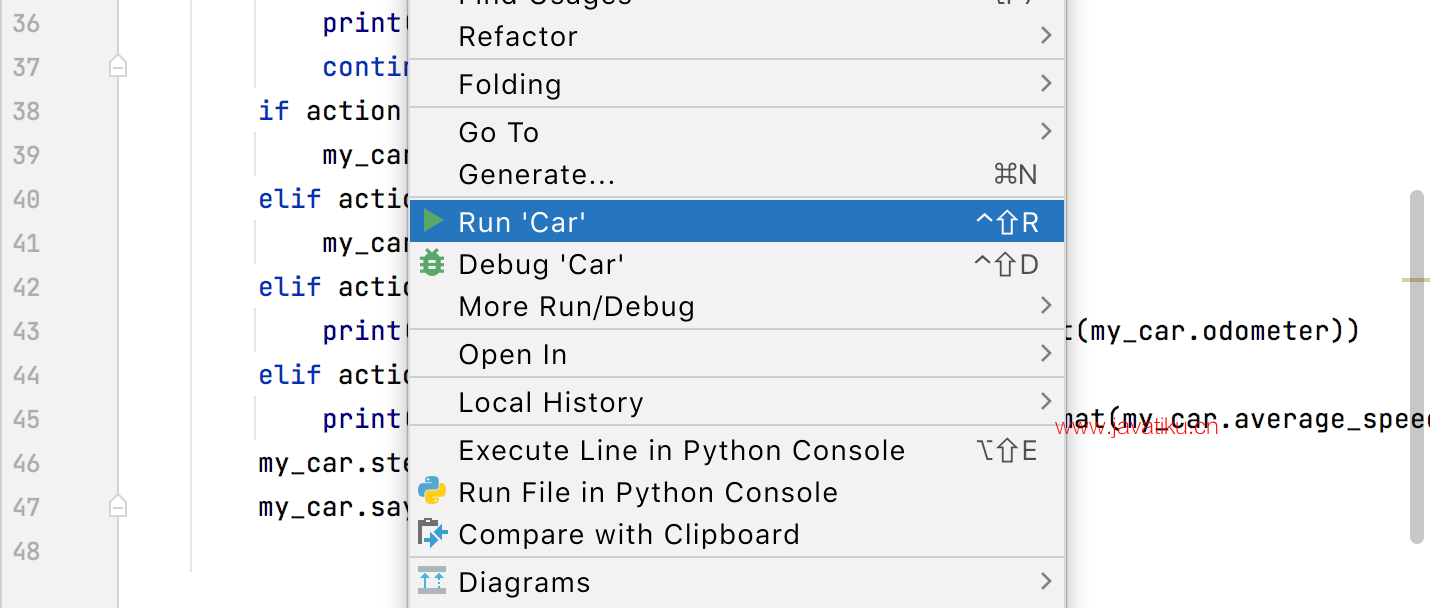Show the Local History submenu

tap(737, 402)
